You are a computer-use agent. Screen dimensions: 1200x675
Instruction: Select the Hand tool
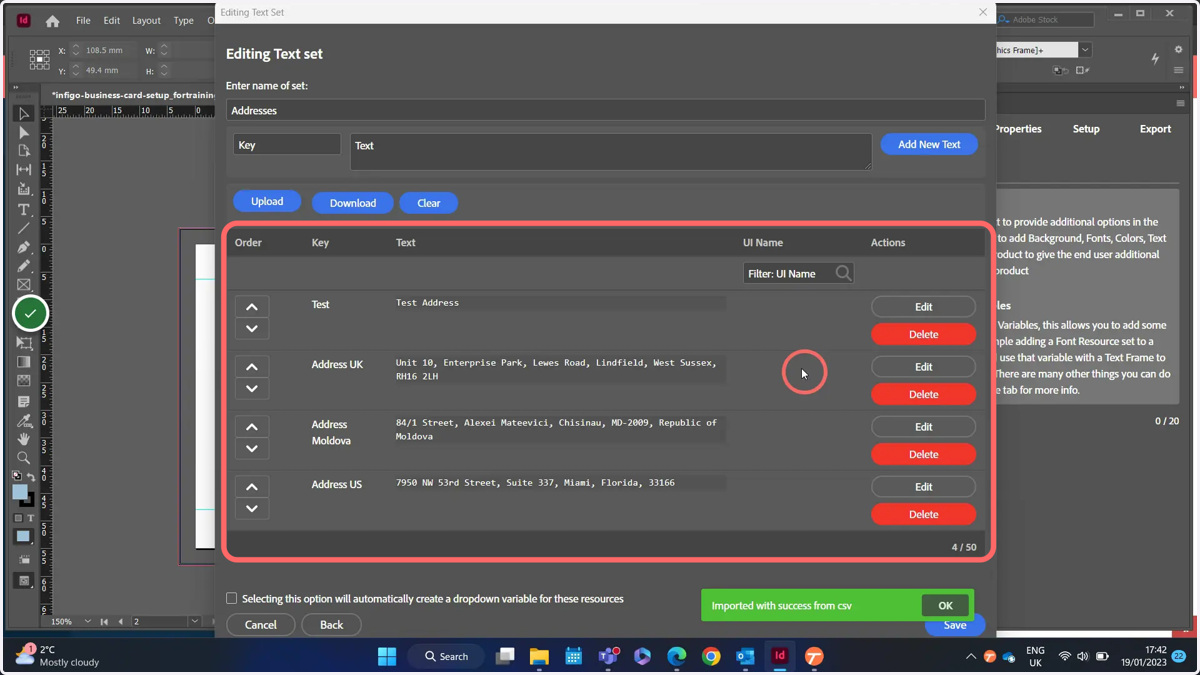(24, 439)
